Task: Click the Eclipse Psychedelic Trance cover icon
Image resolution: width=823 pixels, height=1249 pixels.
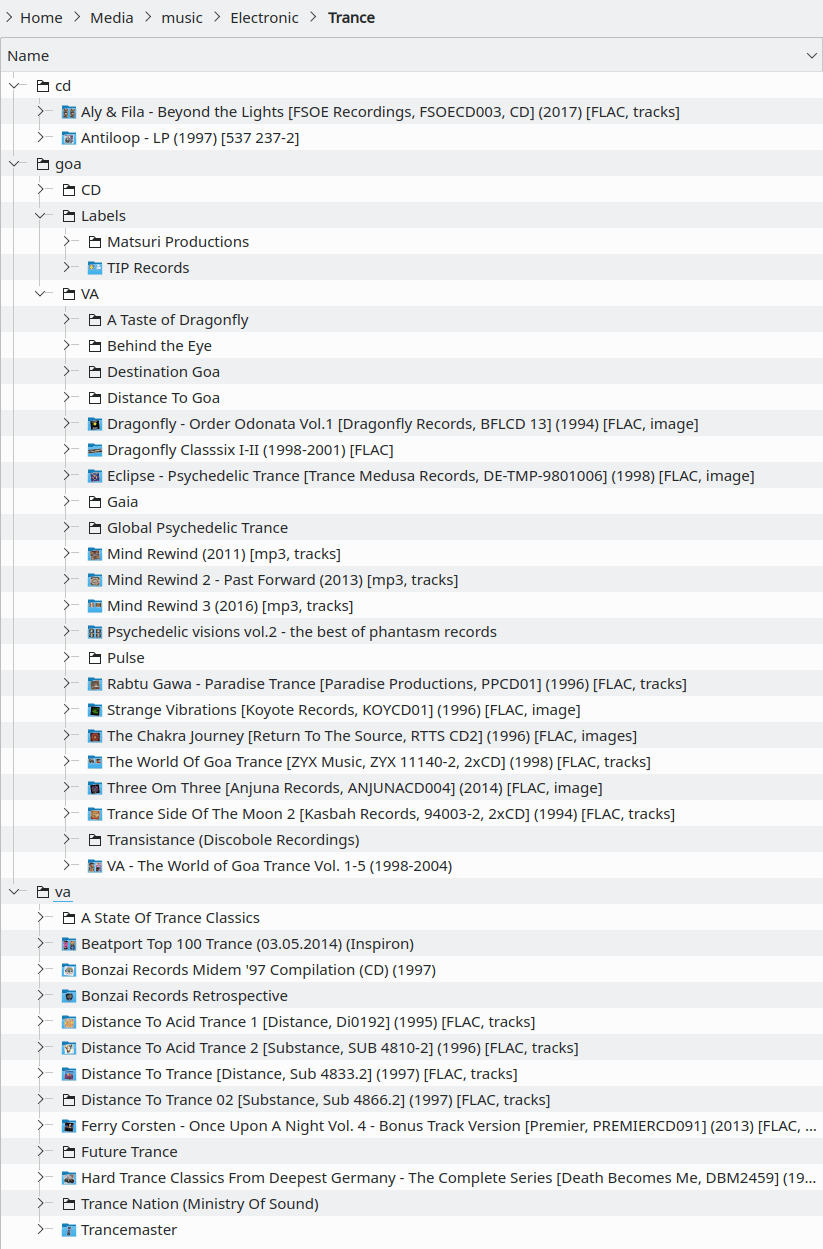Action: [95, 476]
